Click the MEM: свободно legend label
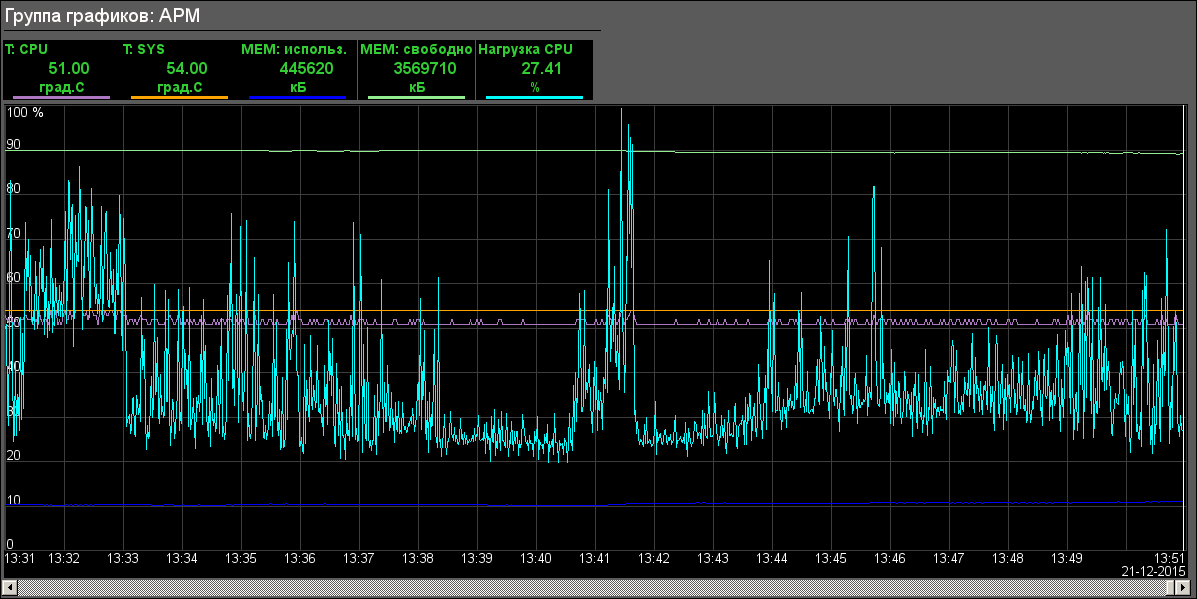 (x=415, y=48)
